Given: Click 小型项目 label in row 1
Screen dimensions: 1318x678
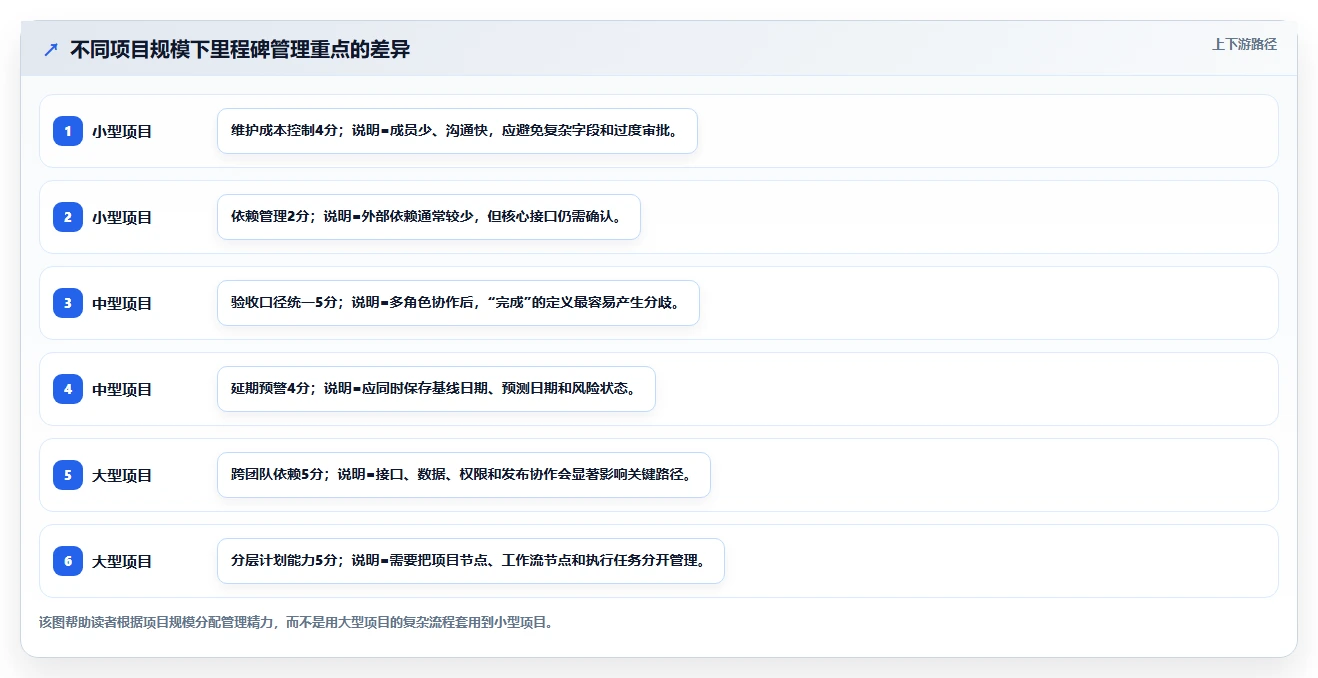Looking at the screenshot, I should coord(122,131).
